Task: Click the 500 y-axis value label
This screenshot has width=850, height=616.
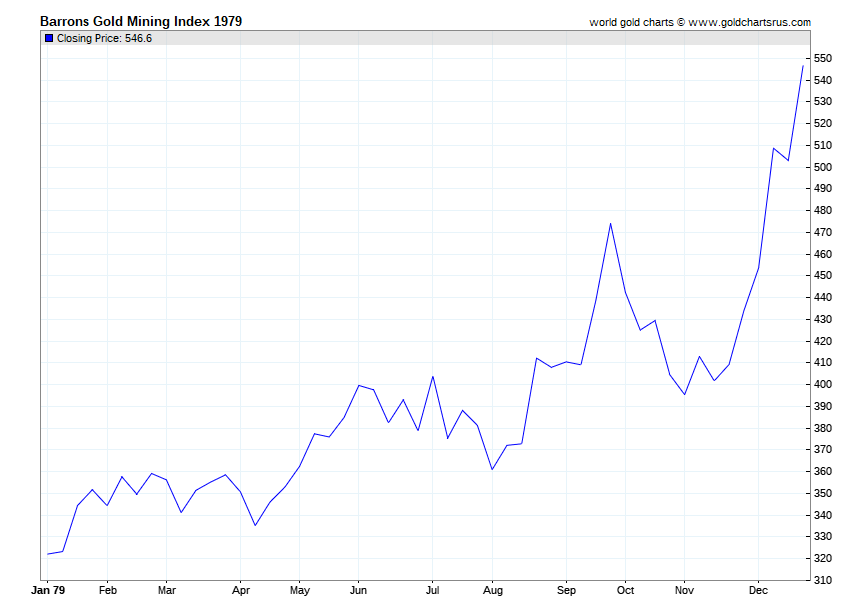Action: (822, 167)
